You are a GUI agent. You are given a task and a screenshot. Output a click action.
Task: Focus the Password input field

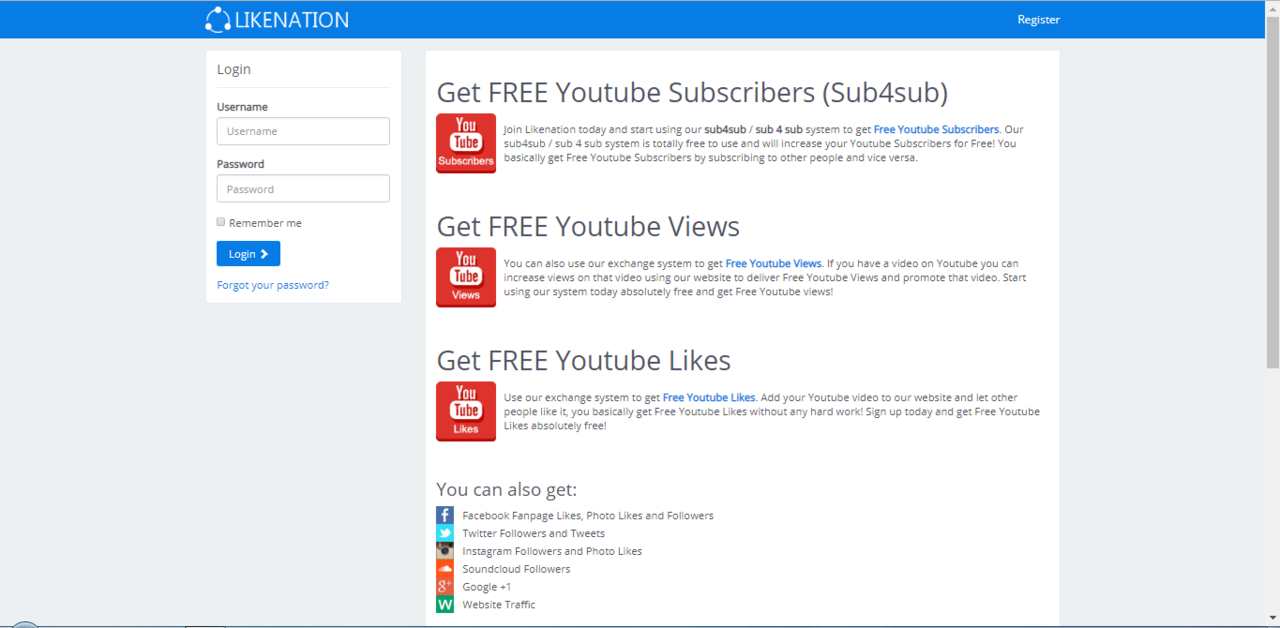coord(303,189)
